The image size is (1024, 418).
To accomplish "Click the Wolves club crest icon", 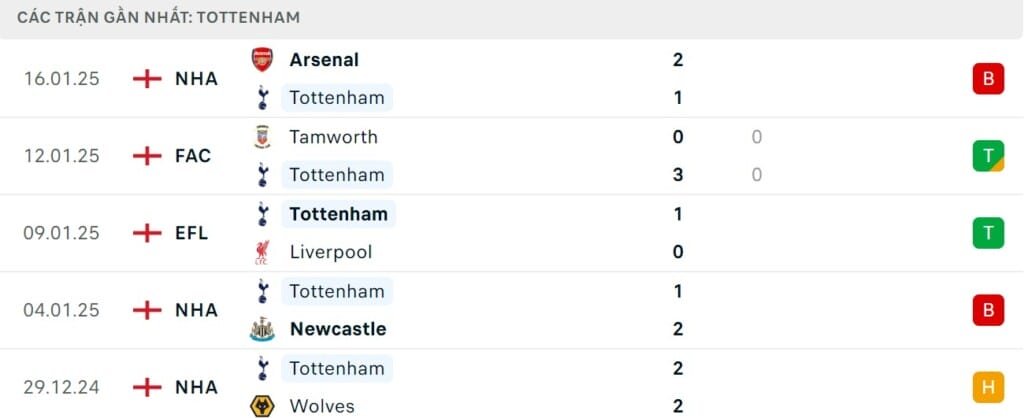I will 262,406.
